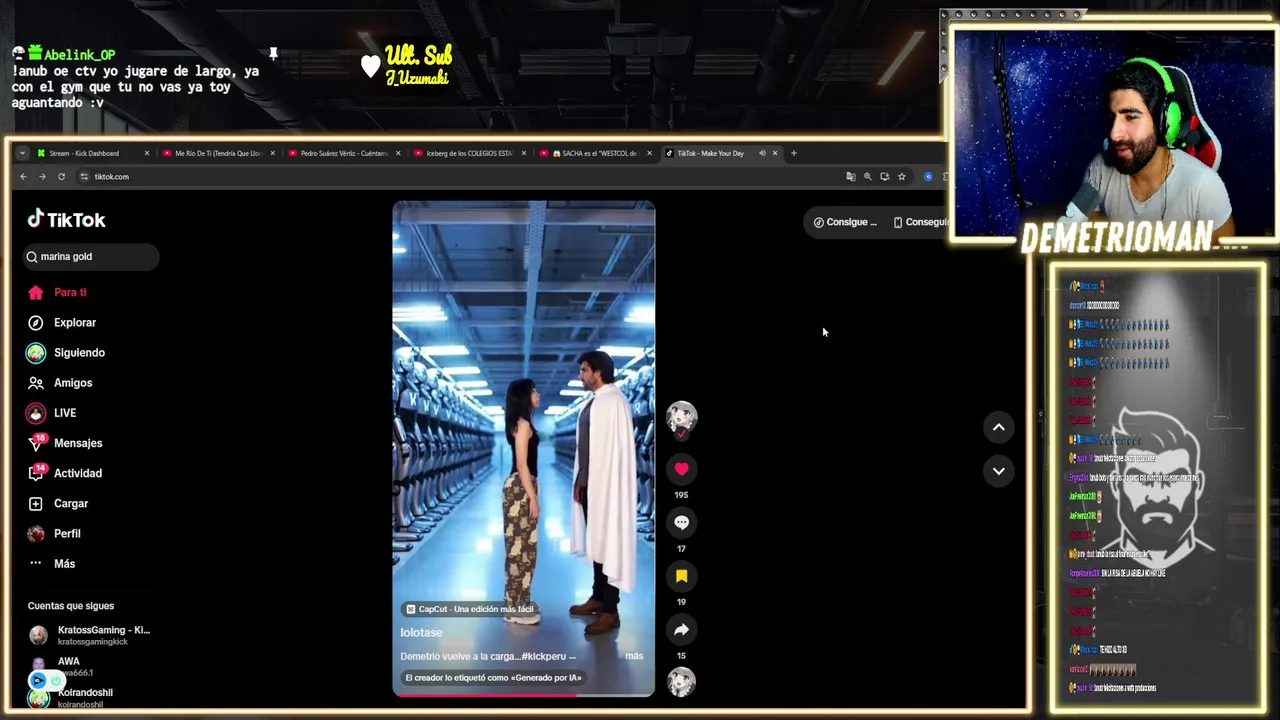Go to the Siguiendo feed
1280x720 pixels.
coord(66,352)
